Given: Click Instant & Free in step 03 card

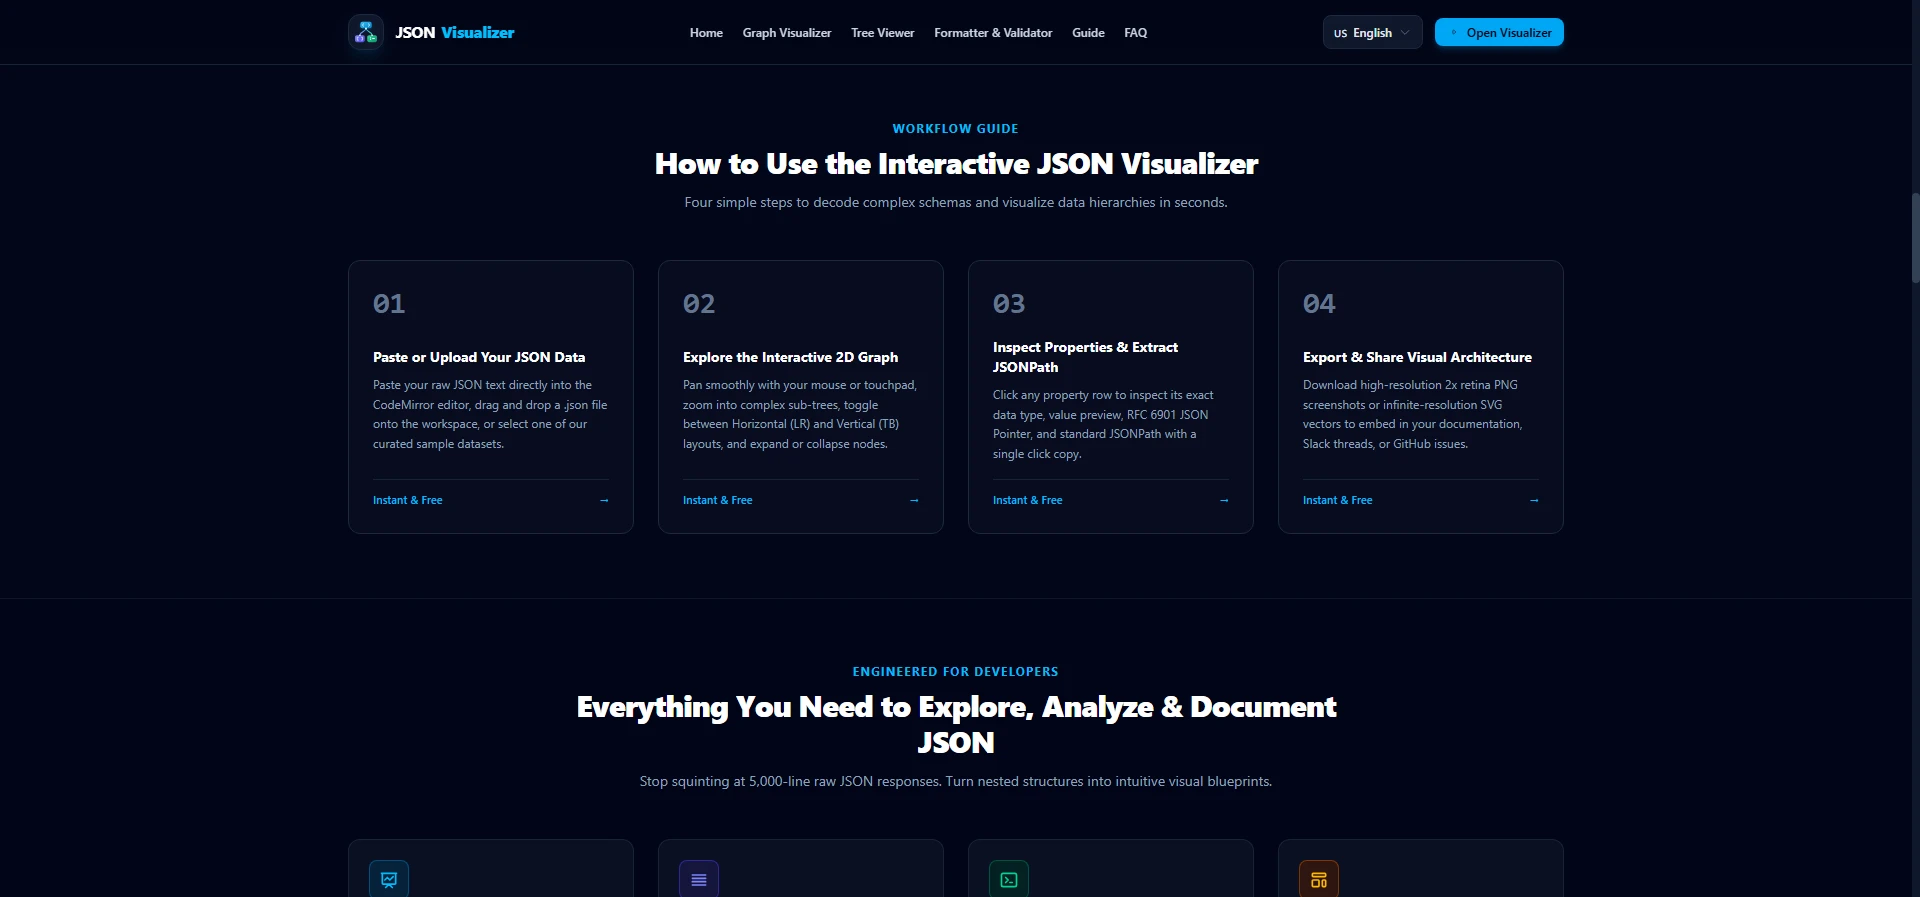Looking at the screenshot, I should click(1028, 500).
